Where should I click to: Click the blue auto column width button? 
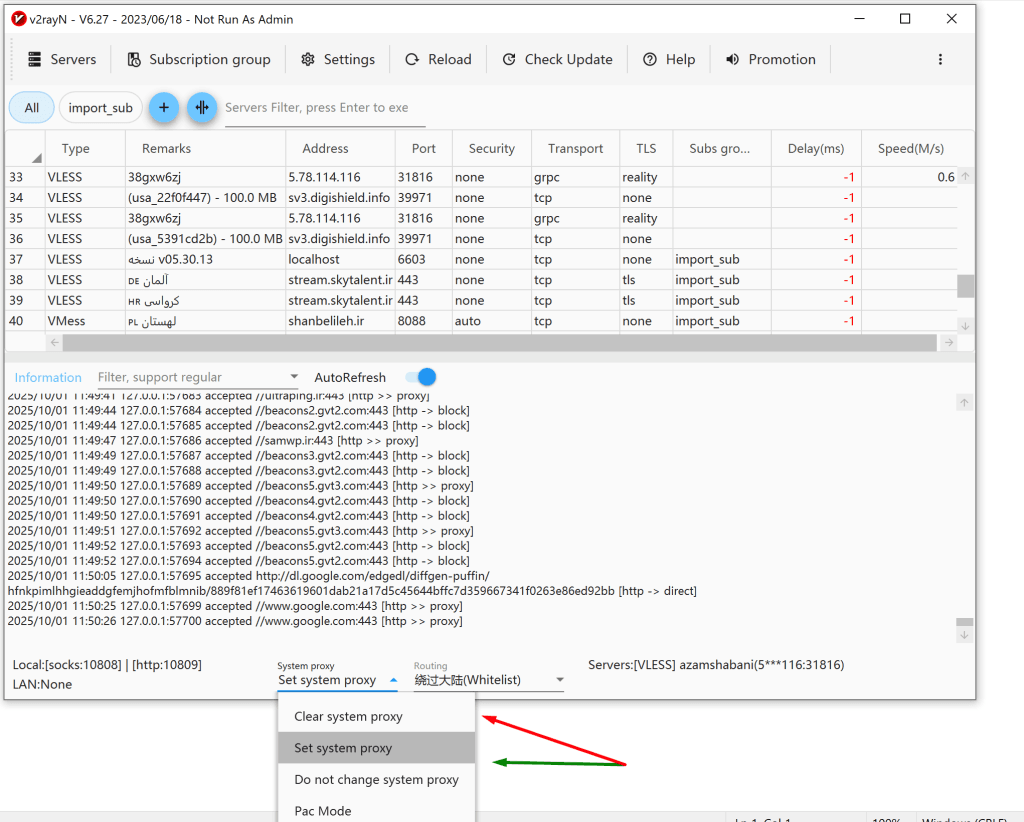pos(202,107)
